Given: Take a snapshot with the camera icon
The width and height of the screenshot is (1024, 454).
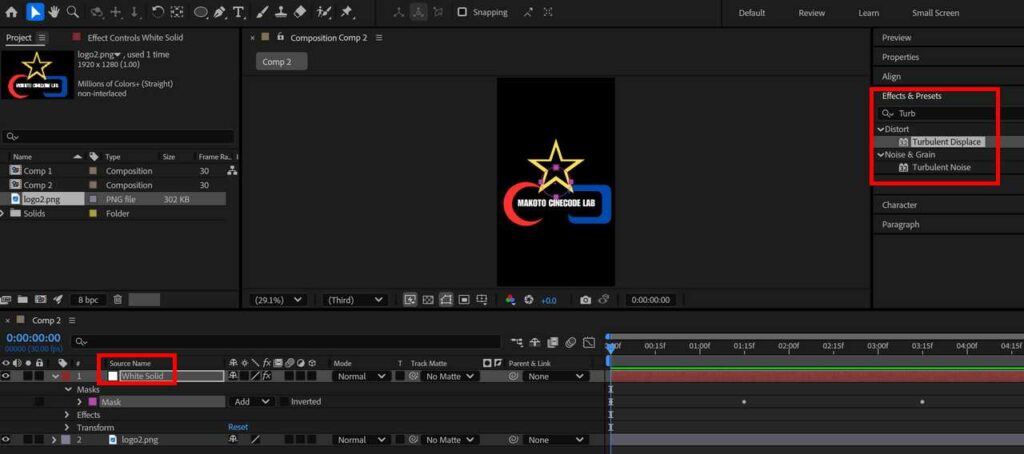Looking at the screenshot, I should click(x=585, y=300).
